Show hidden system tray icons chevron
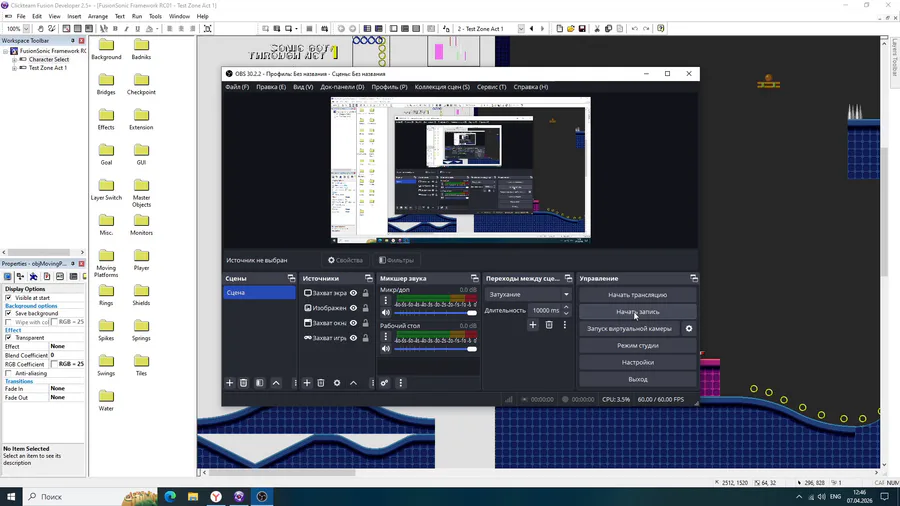 (x=799, y=497)
